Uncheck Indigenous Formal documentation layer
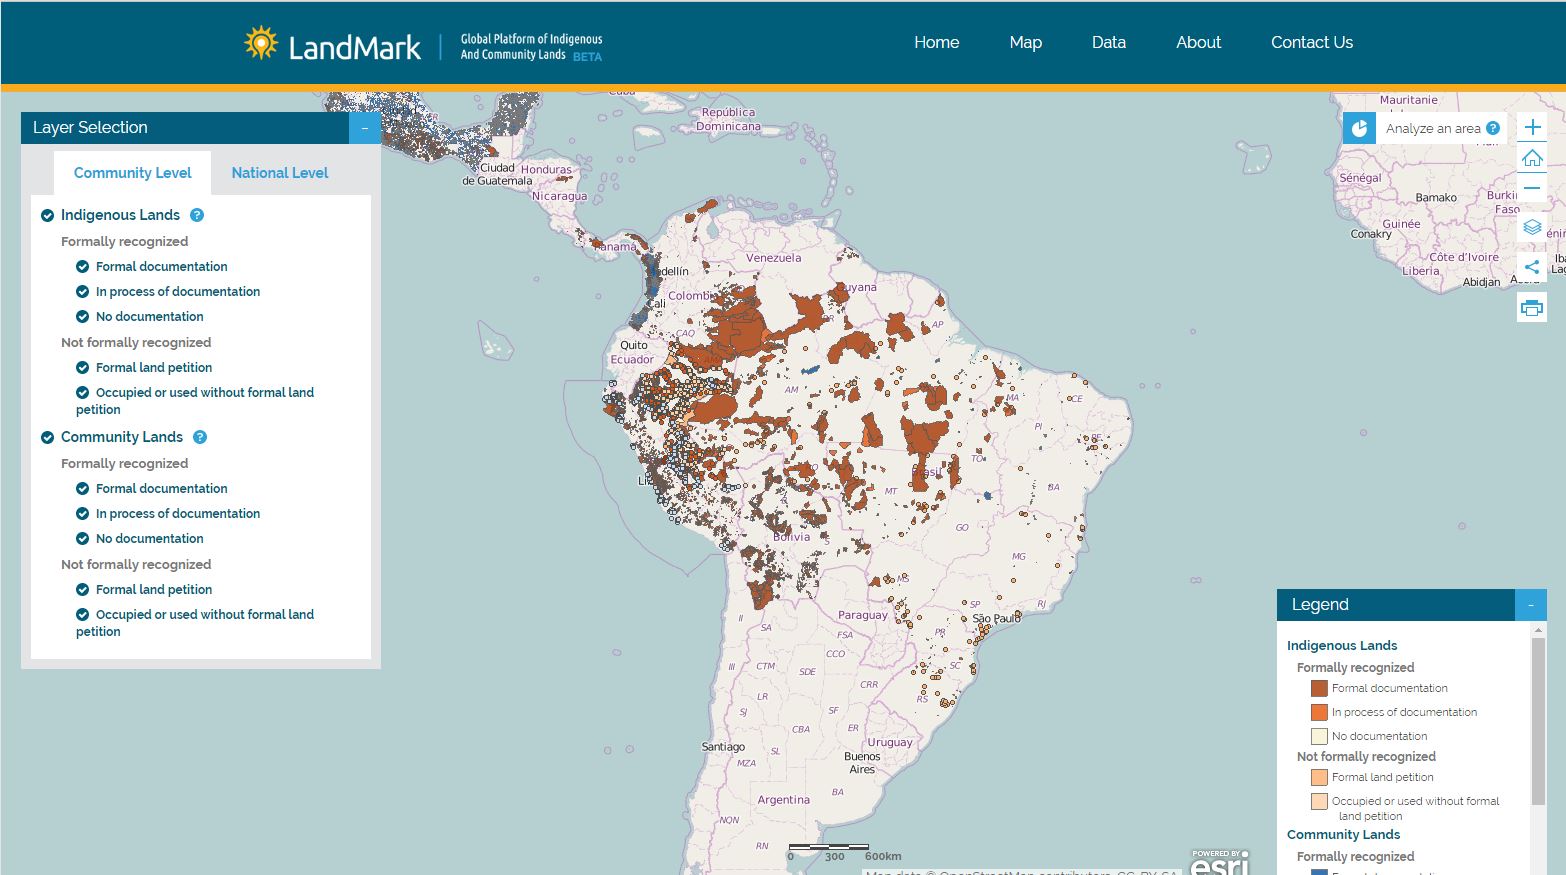 (83, 266)
